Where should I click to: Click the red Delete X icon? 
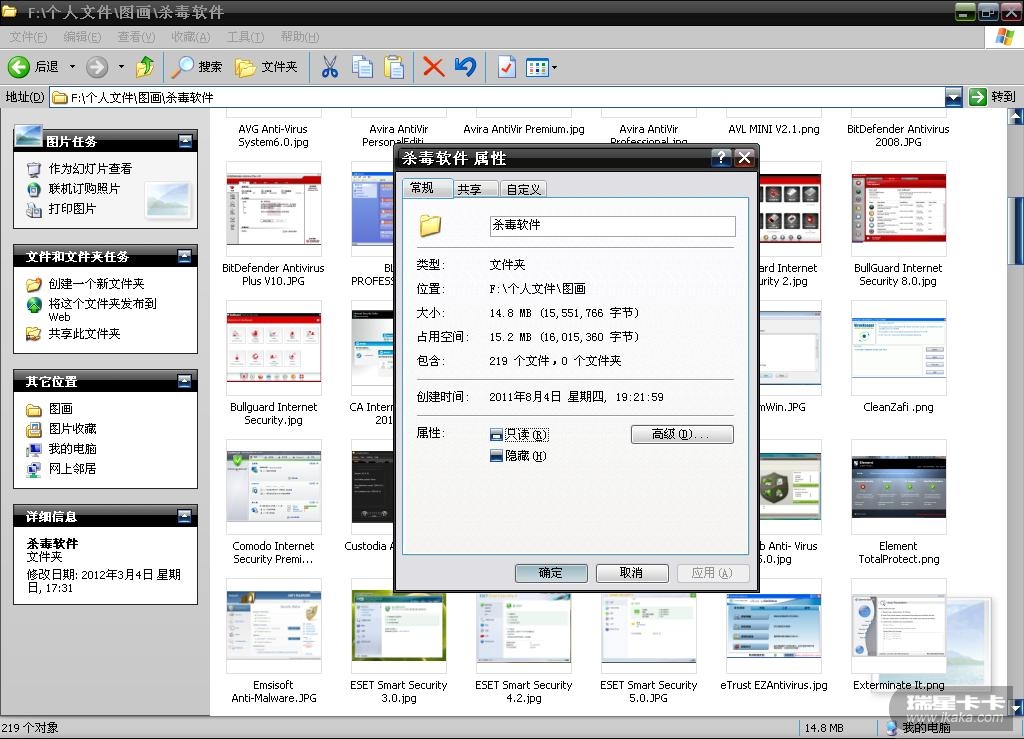(x=433, y=67)
